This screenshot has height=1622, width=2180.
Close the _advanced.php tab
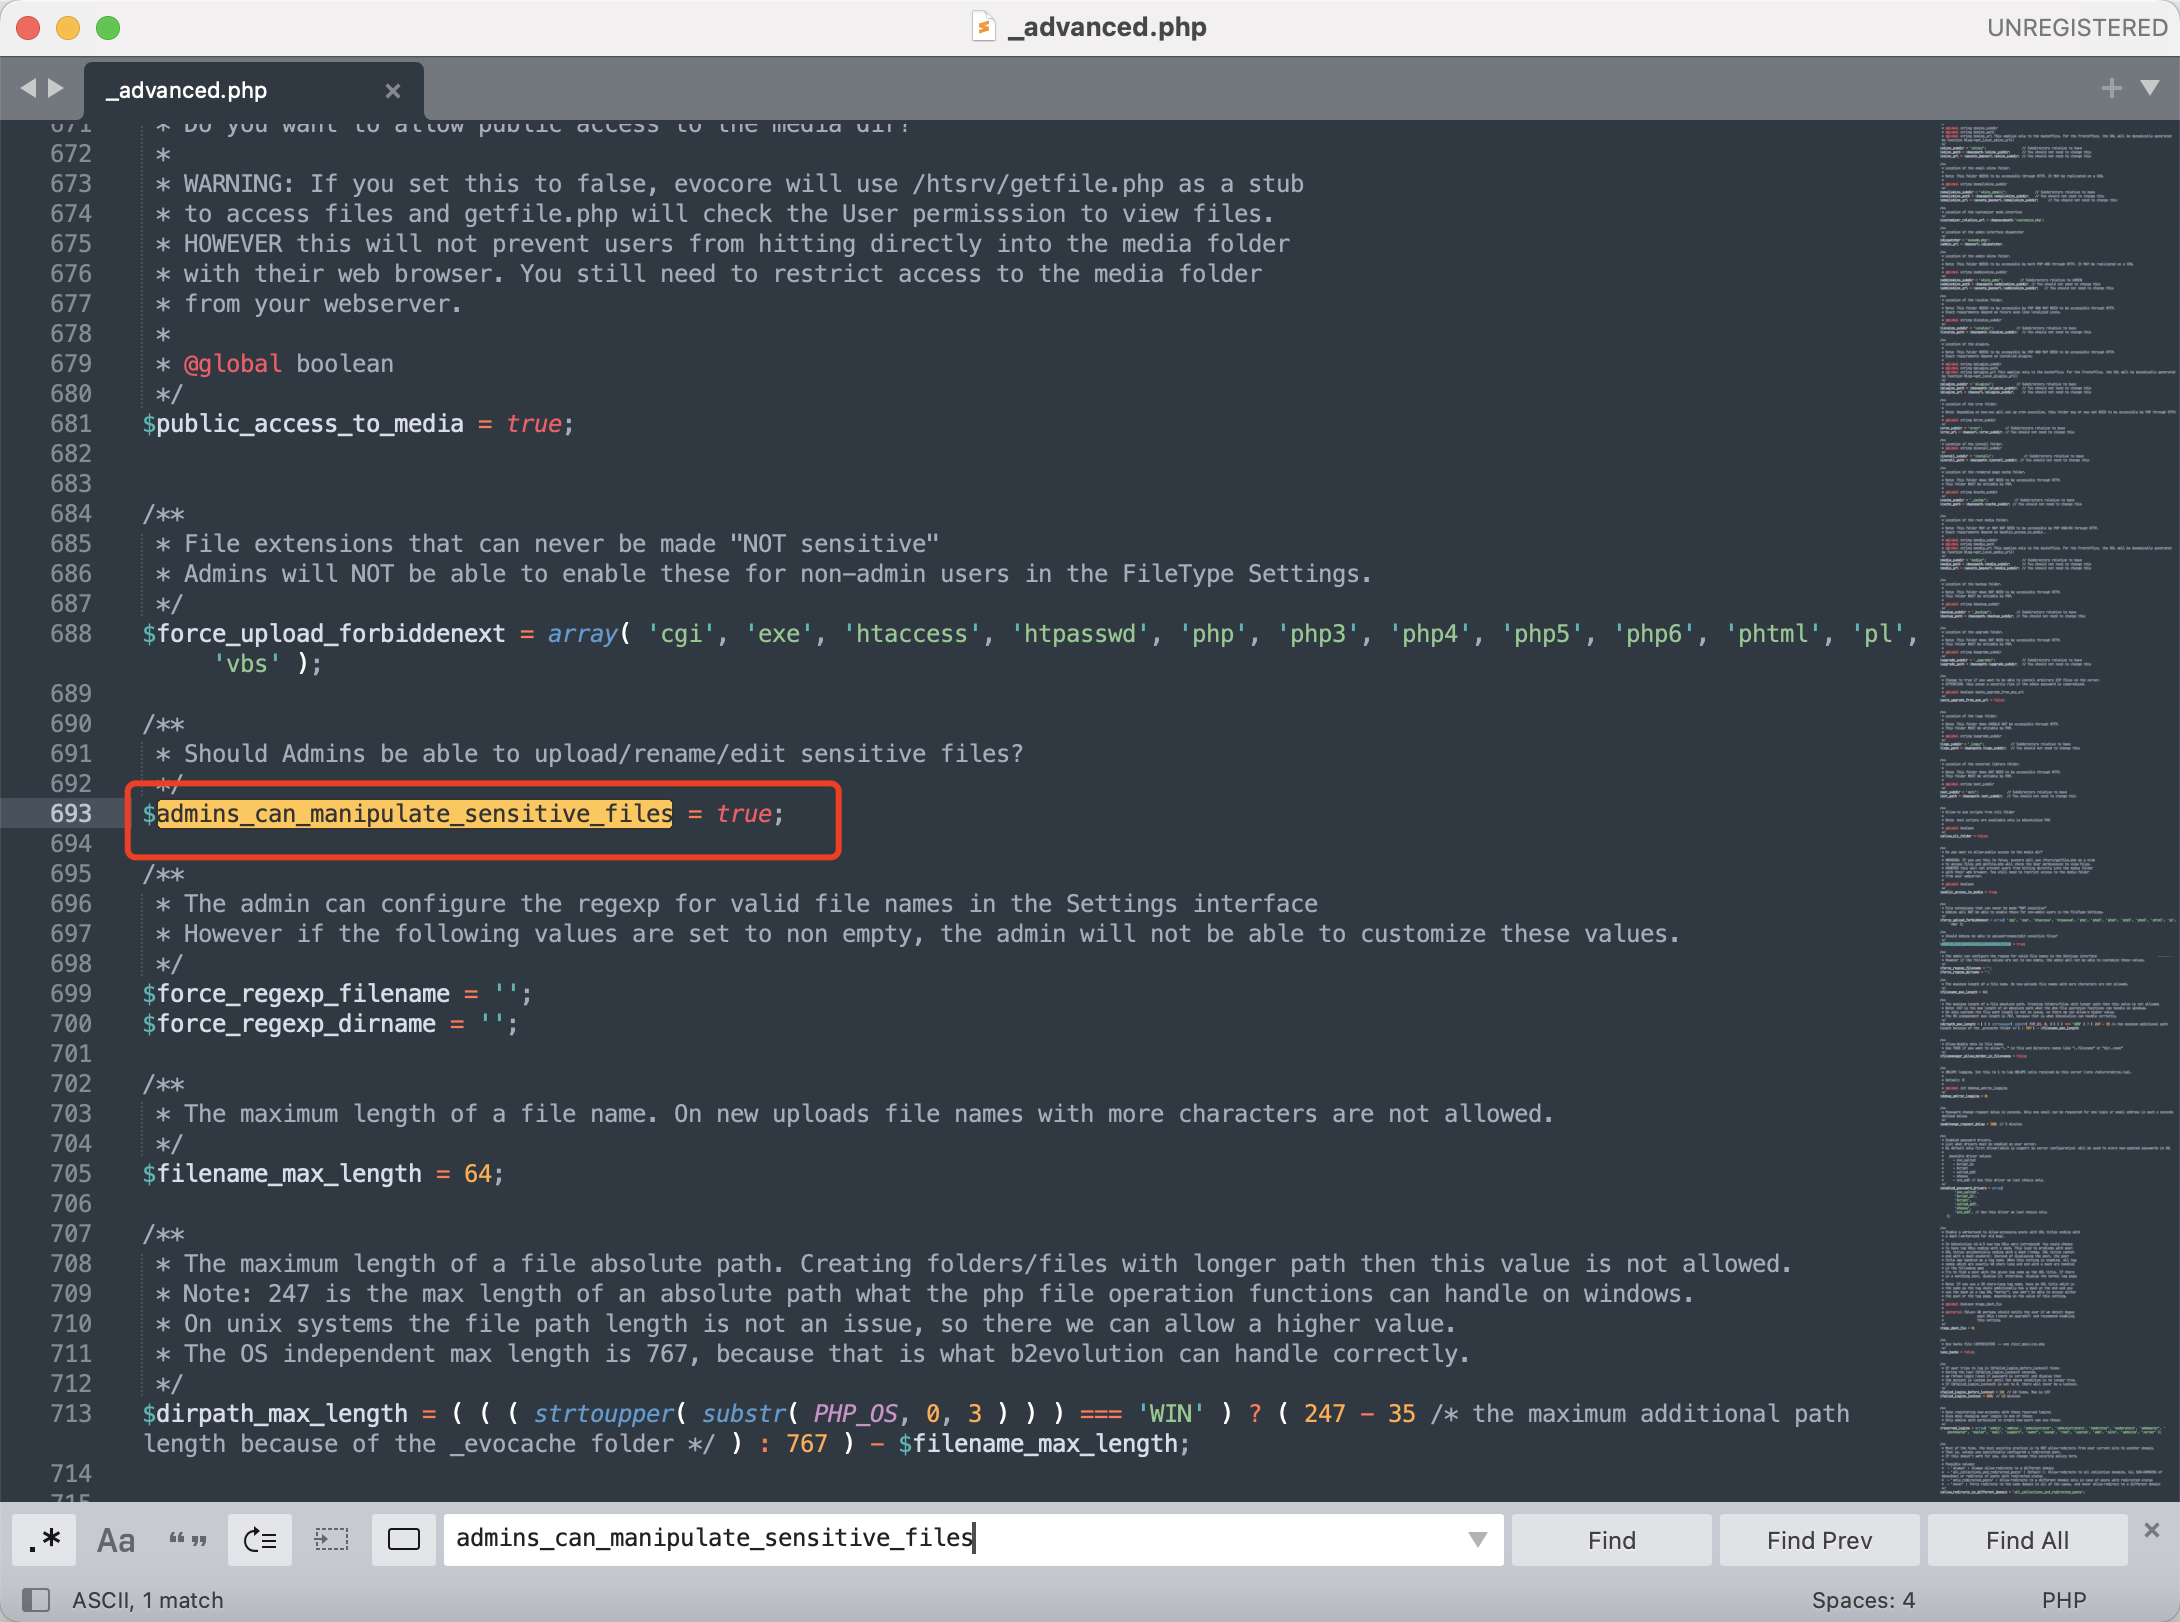[x=393, y=91]
